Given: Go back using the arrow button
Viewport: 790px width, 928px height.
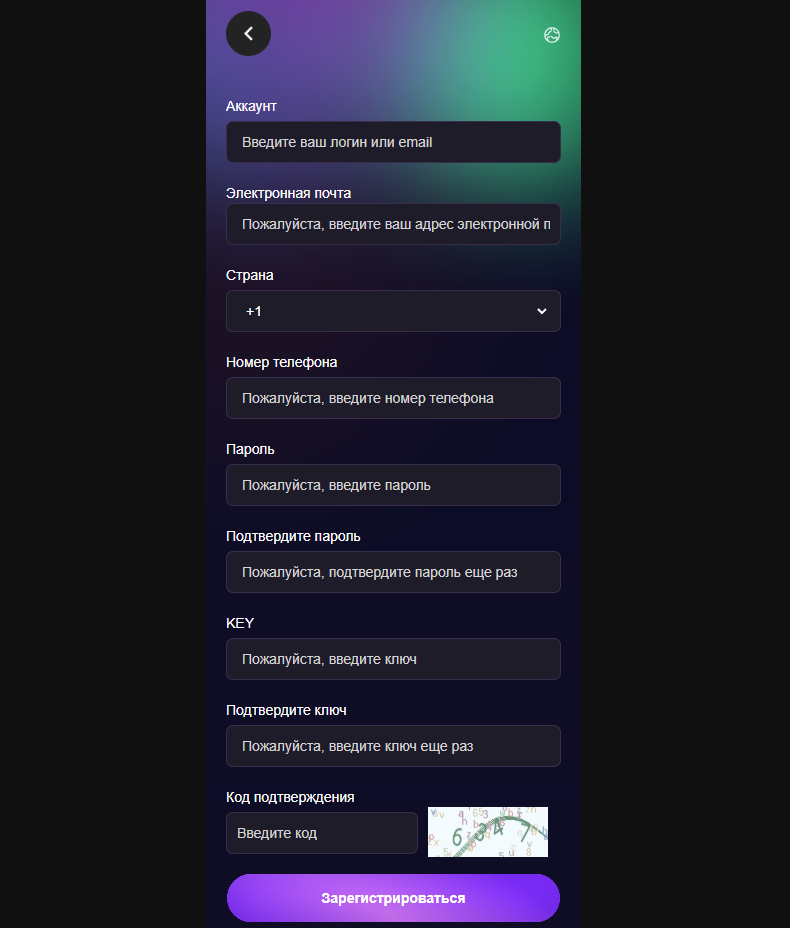Looking at the screenshot, I should (x=248, y=34).
